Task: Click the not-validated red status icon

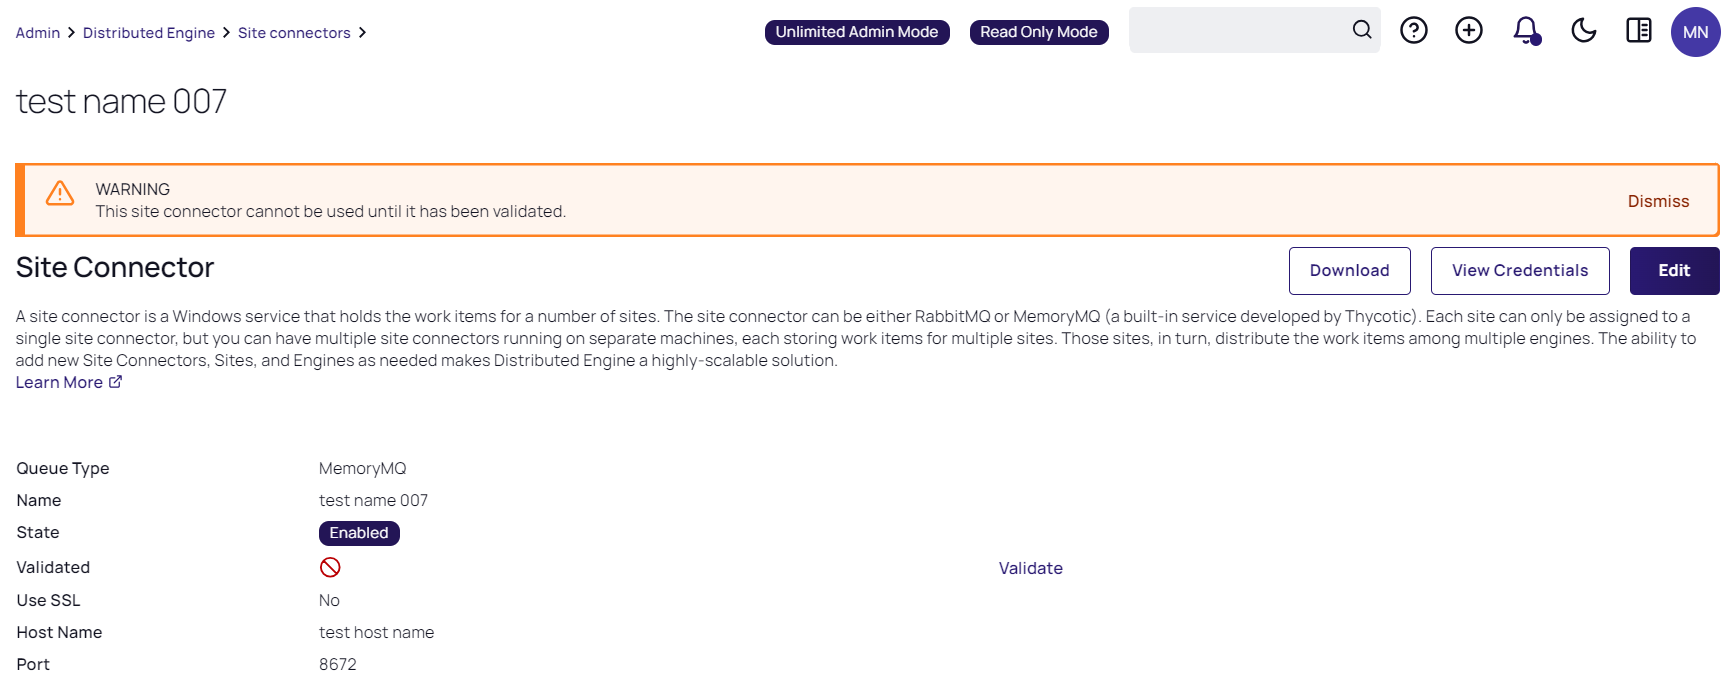Action: pos(330,568)
